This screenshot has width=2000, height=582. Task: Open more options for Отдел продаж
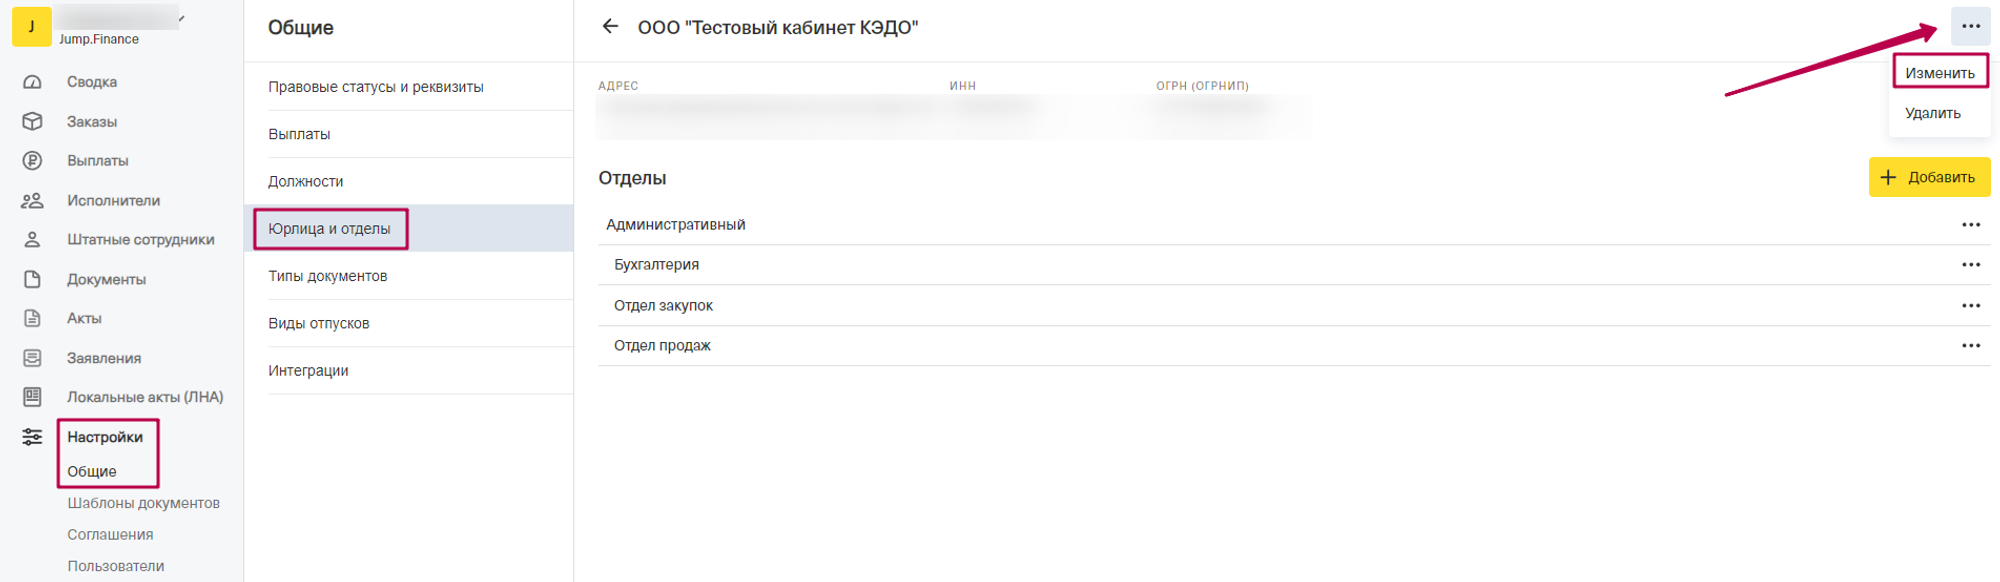coord(1970,346)
